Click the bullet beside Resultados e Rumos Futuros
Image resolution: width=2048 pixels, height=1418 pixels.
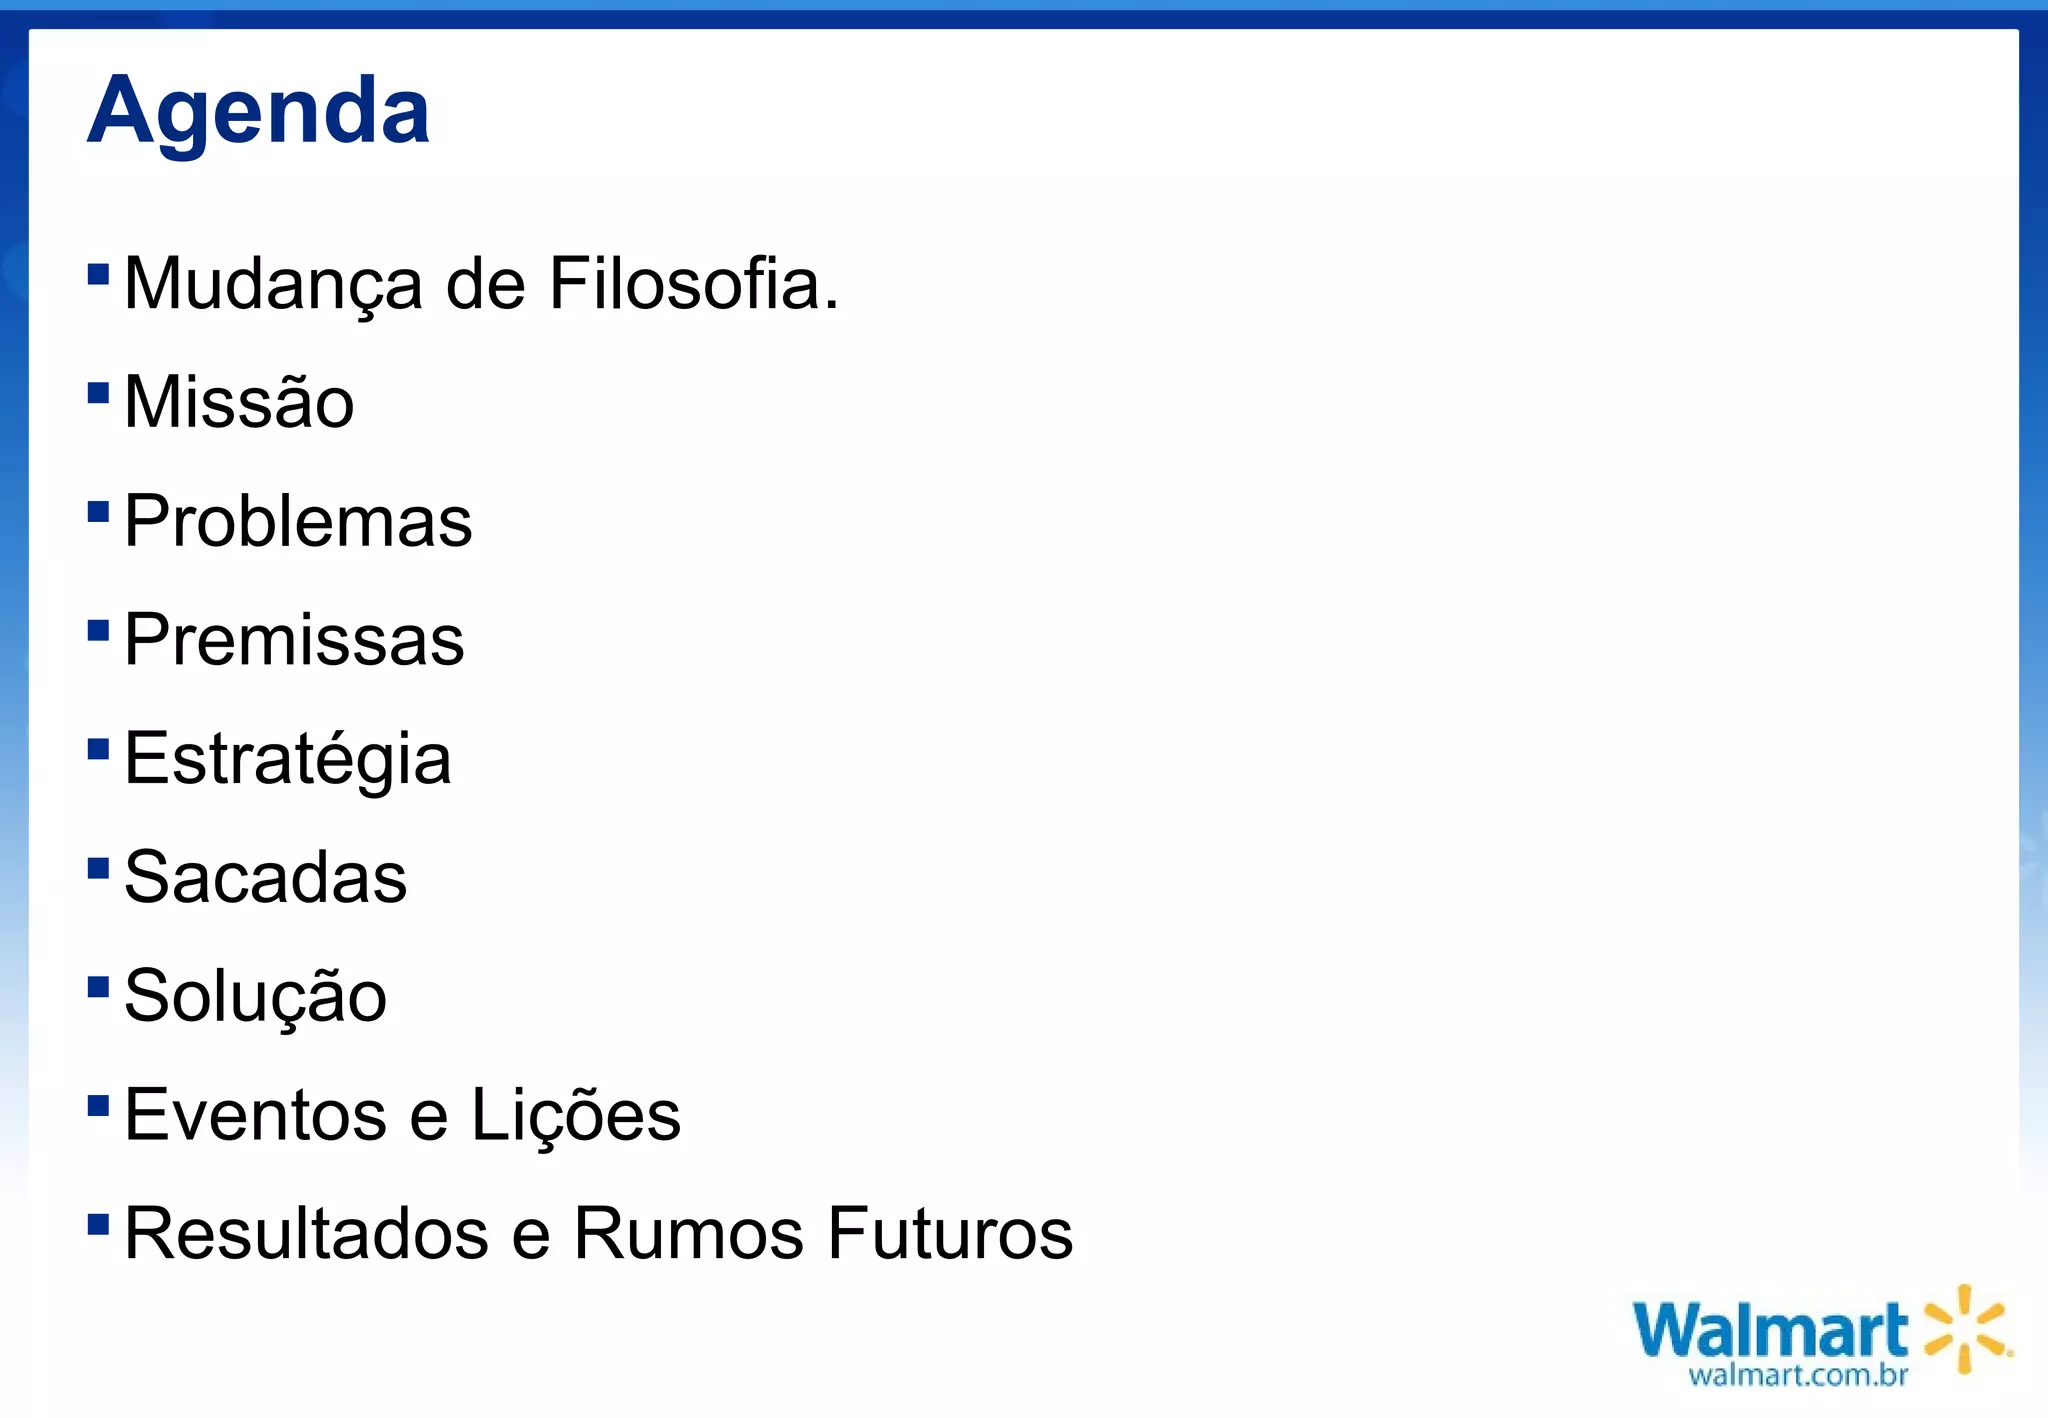click(98, 1224)
